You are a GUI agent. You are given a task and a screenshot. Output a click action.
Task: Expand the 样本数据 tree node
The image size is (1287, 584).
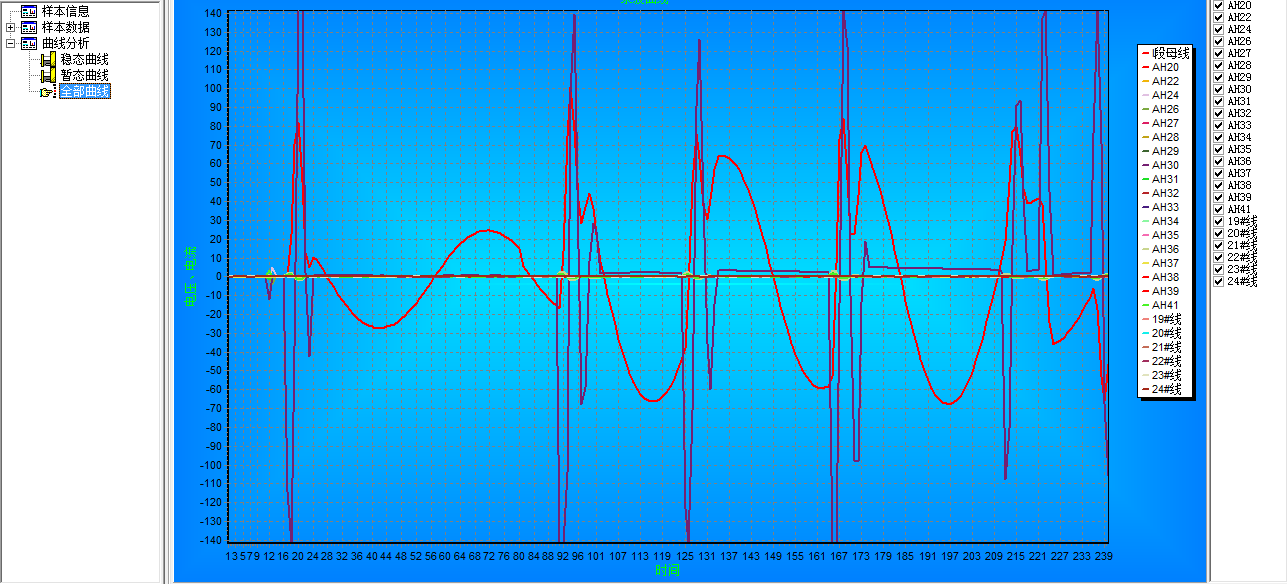[x=11, y=27]
